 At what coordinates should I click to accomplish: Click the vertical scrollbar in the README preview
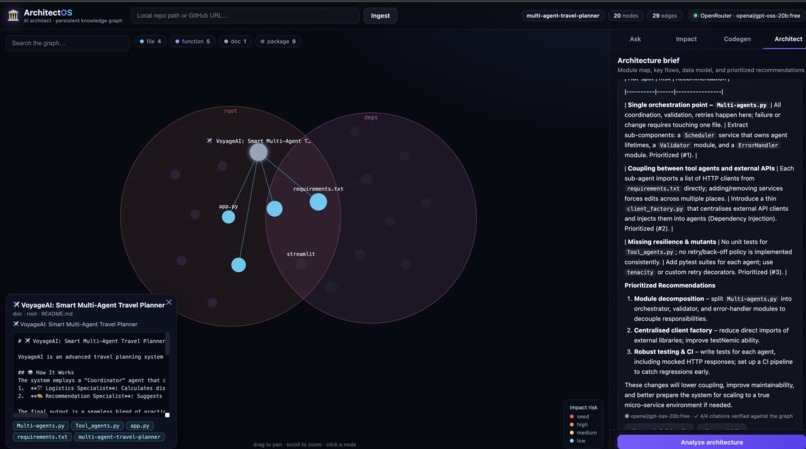[167, 344]
